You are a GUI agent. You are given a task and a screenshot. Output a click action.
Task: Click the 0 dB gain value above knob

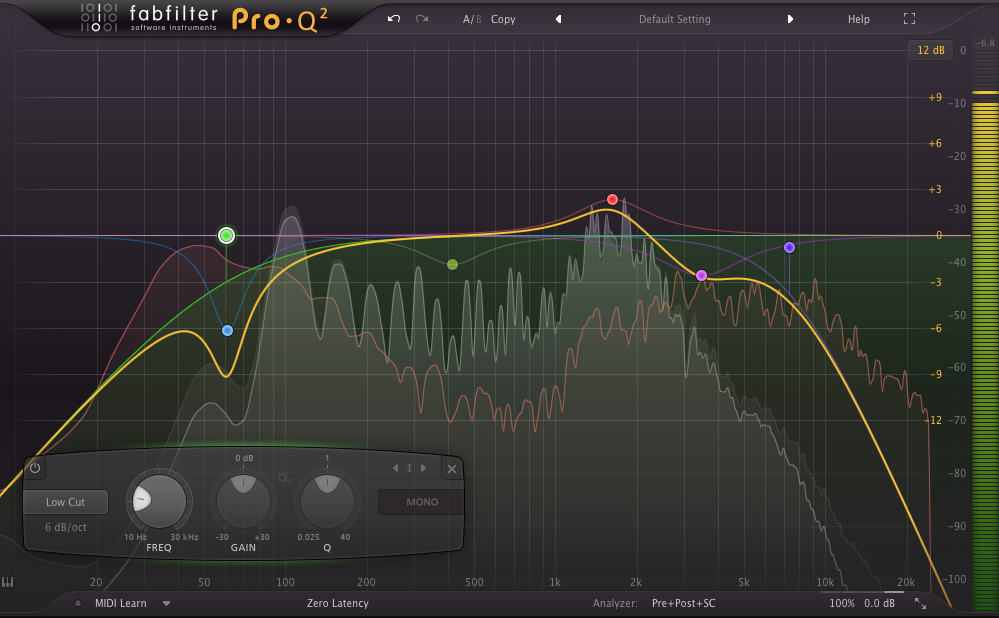(x=243, y=458)
